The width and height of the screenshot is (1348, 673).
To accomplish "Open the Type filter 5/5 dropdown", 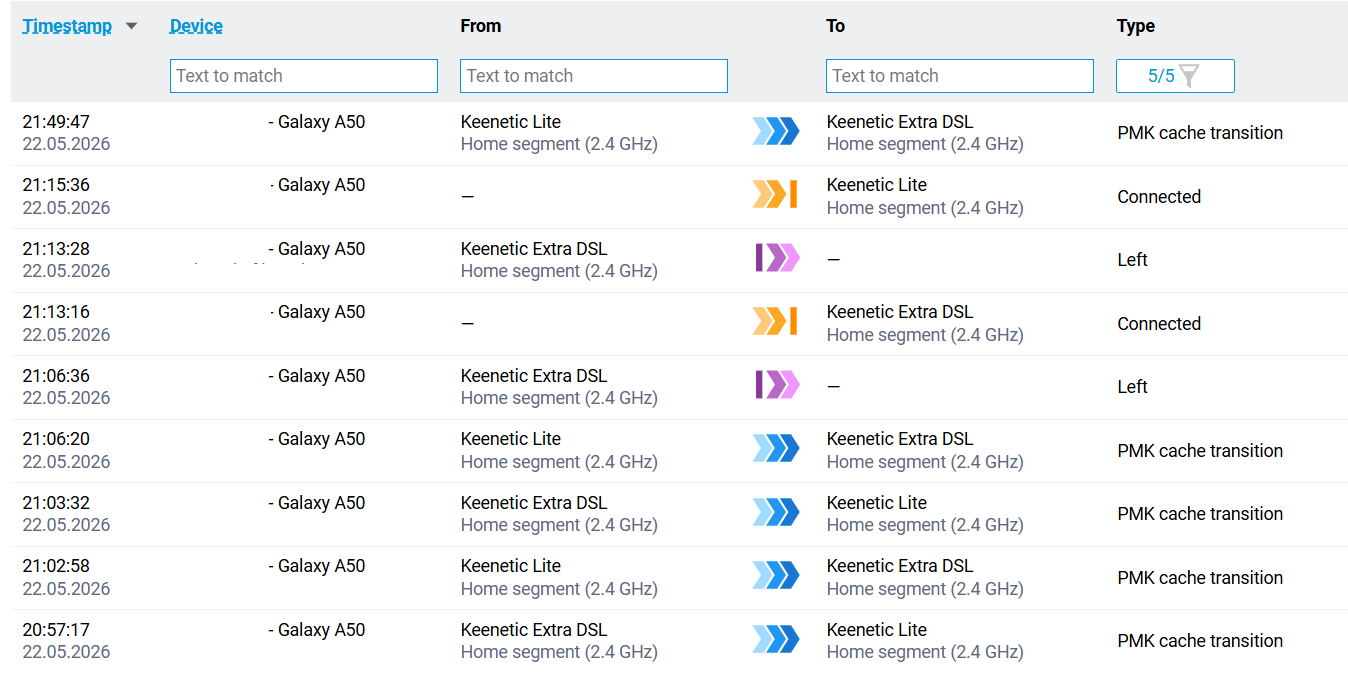I will (1175, 76).
